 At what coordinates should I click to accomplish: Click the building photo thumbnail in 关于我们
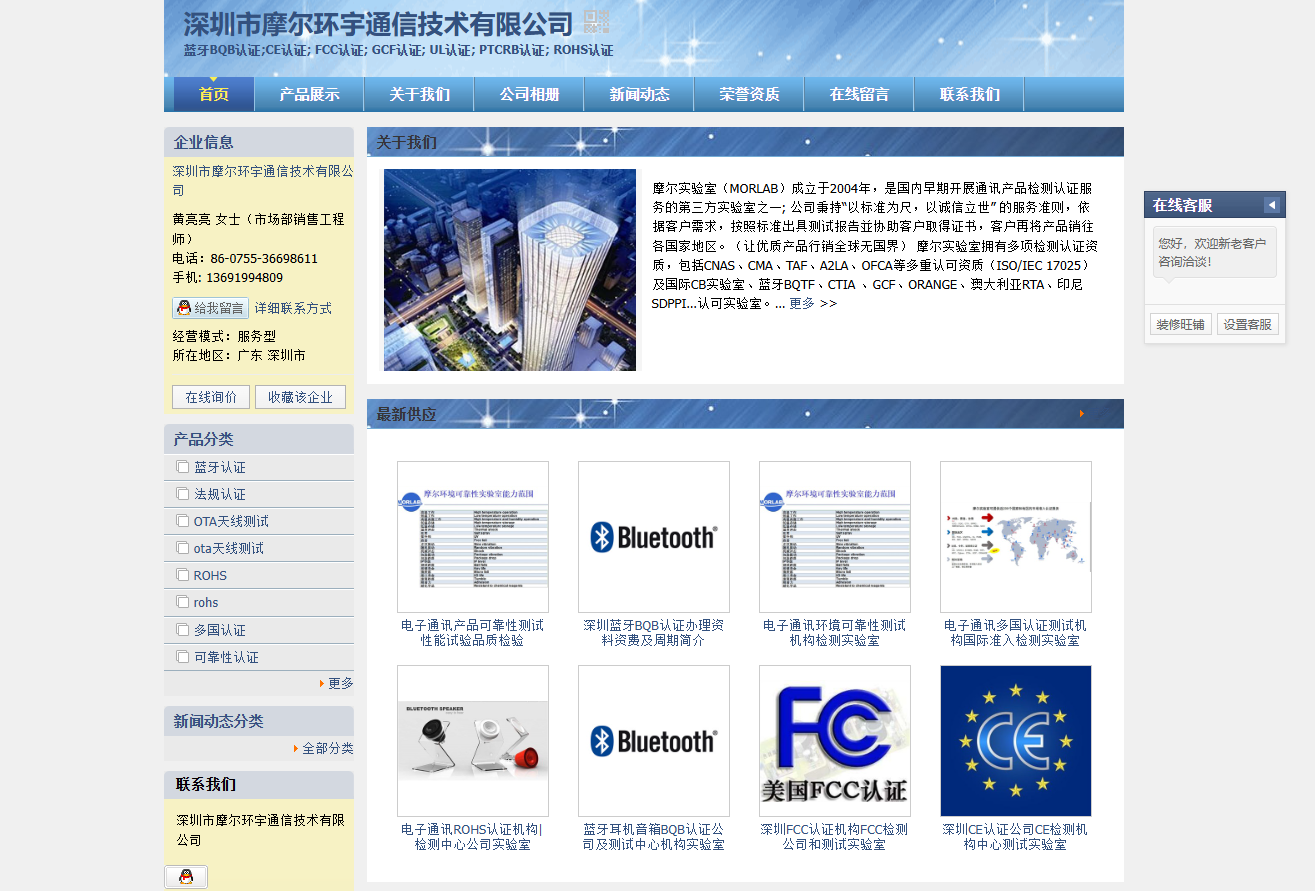coord(510,270)
